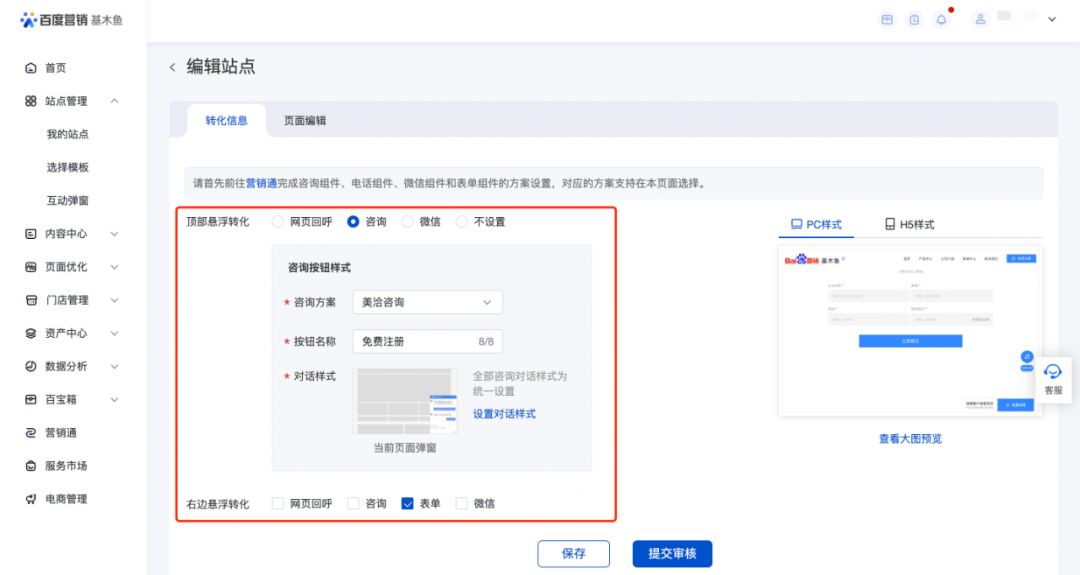Switch to the H5样式 preview tab
Screen dimensions: 1080x575
908,225
